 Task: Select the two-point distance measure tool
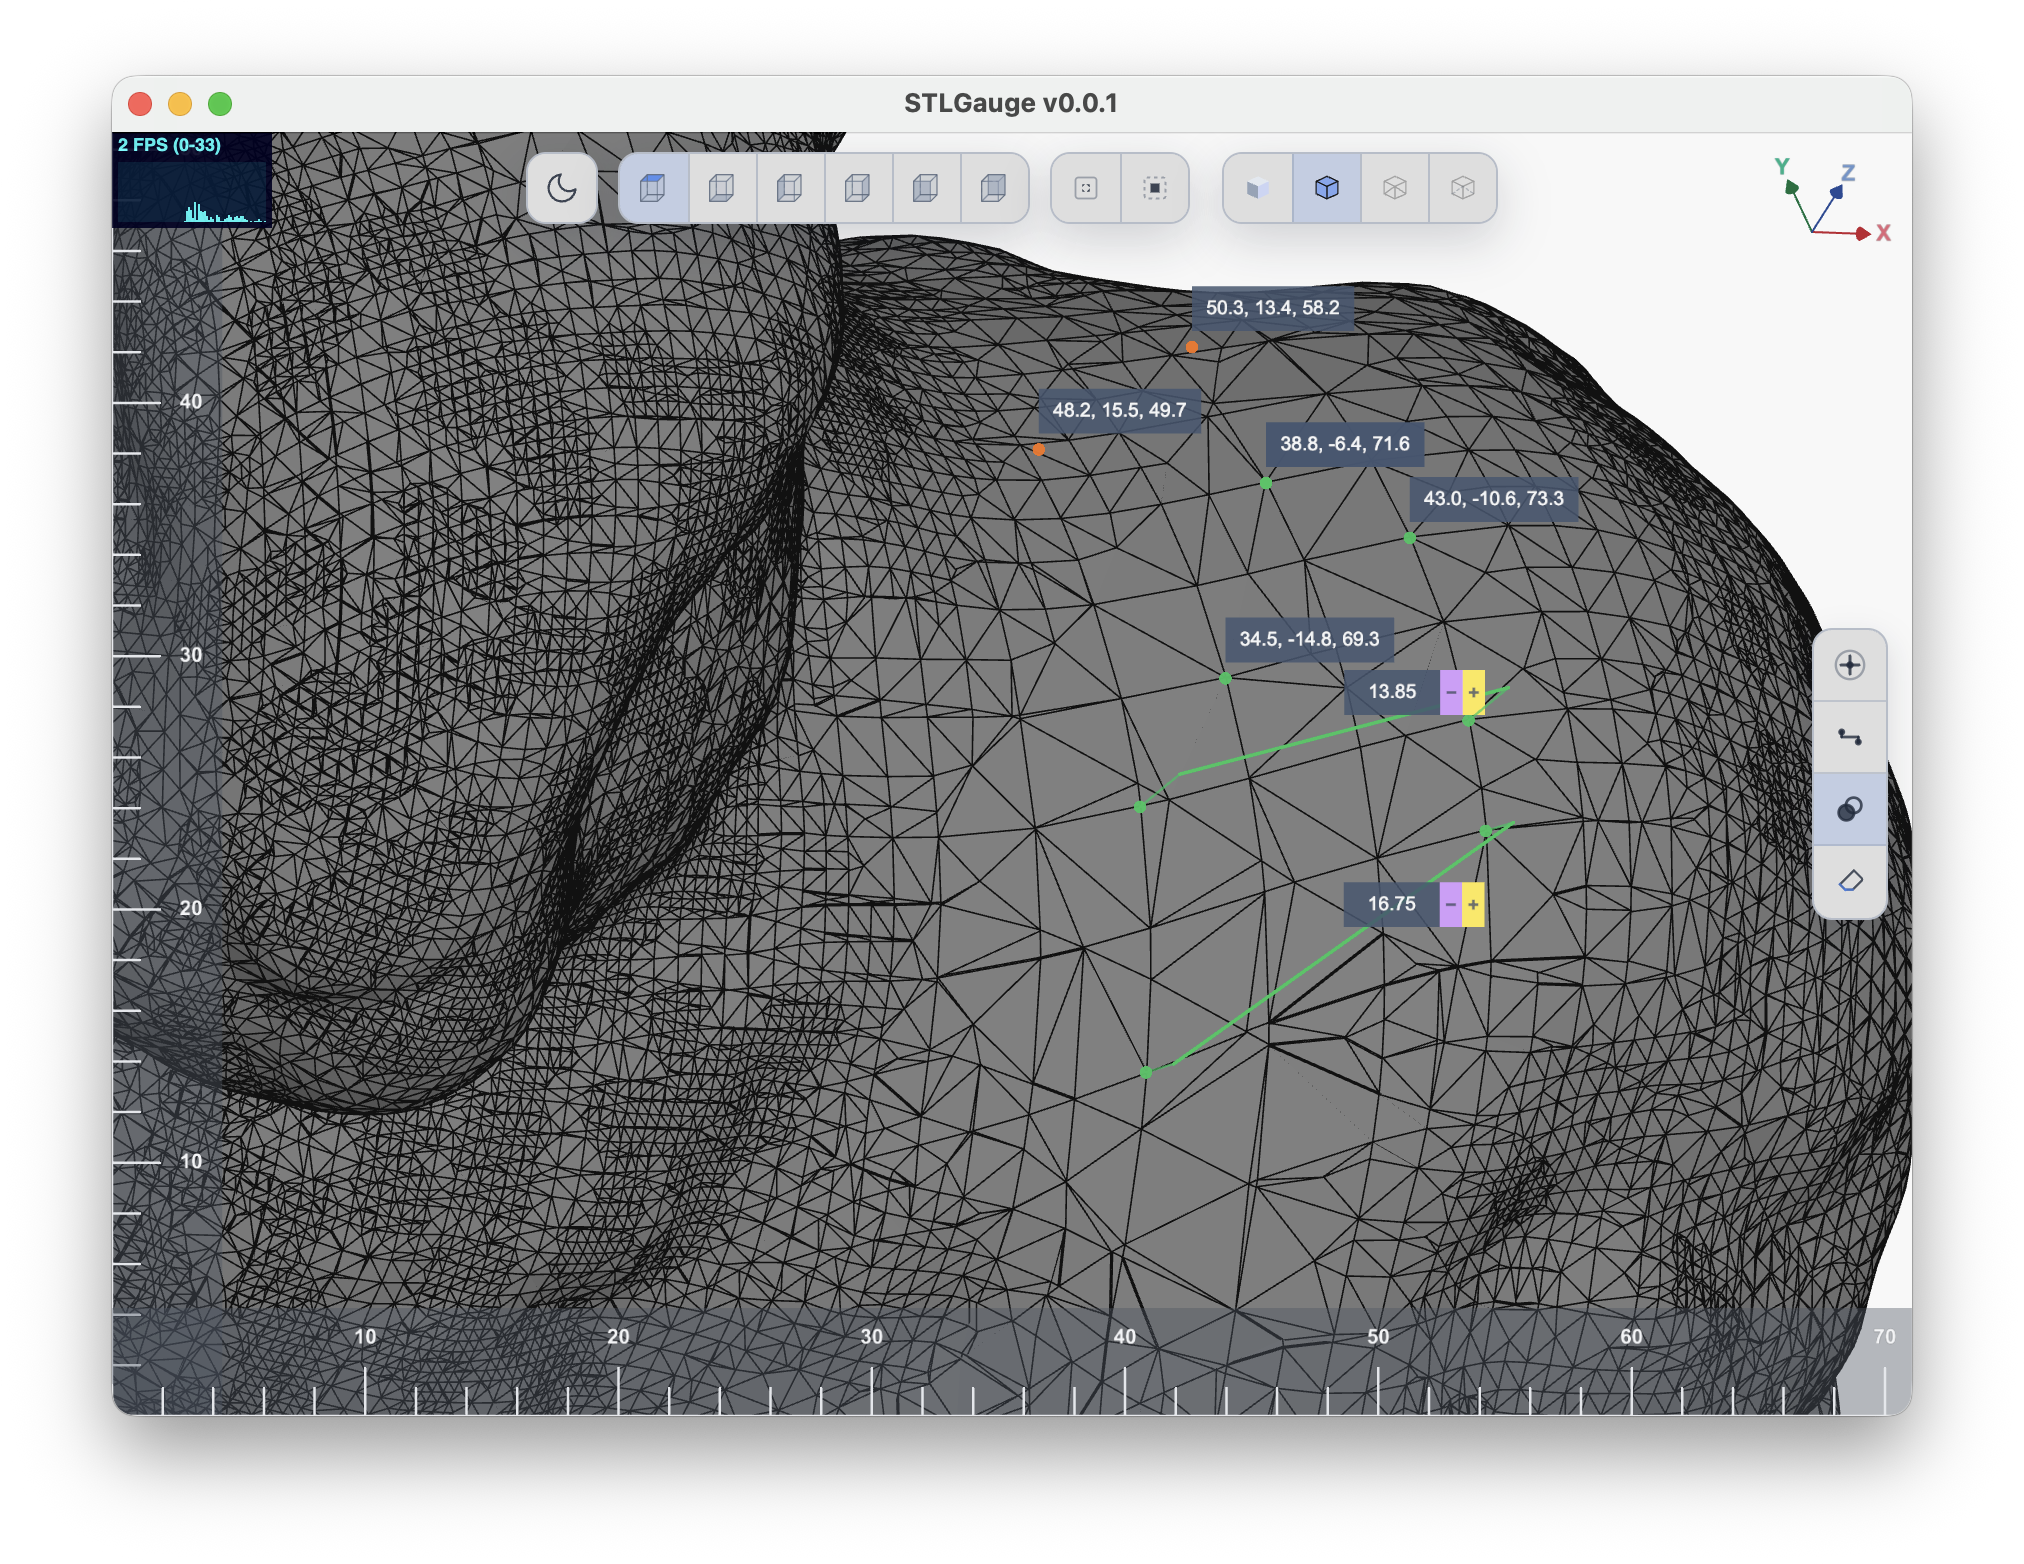[x=1849, y=738]
